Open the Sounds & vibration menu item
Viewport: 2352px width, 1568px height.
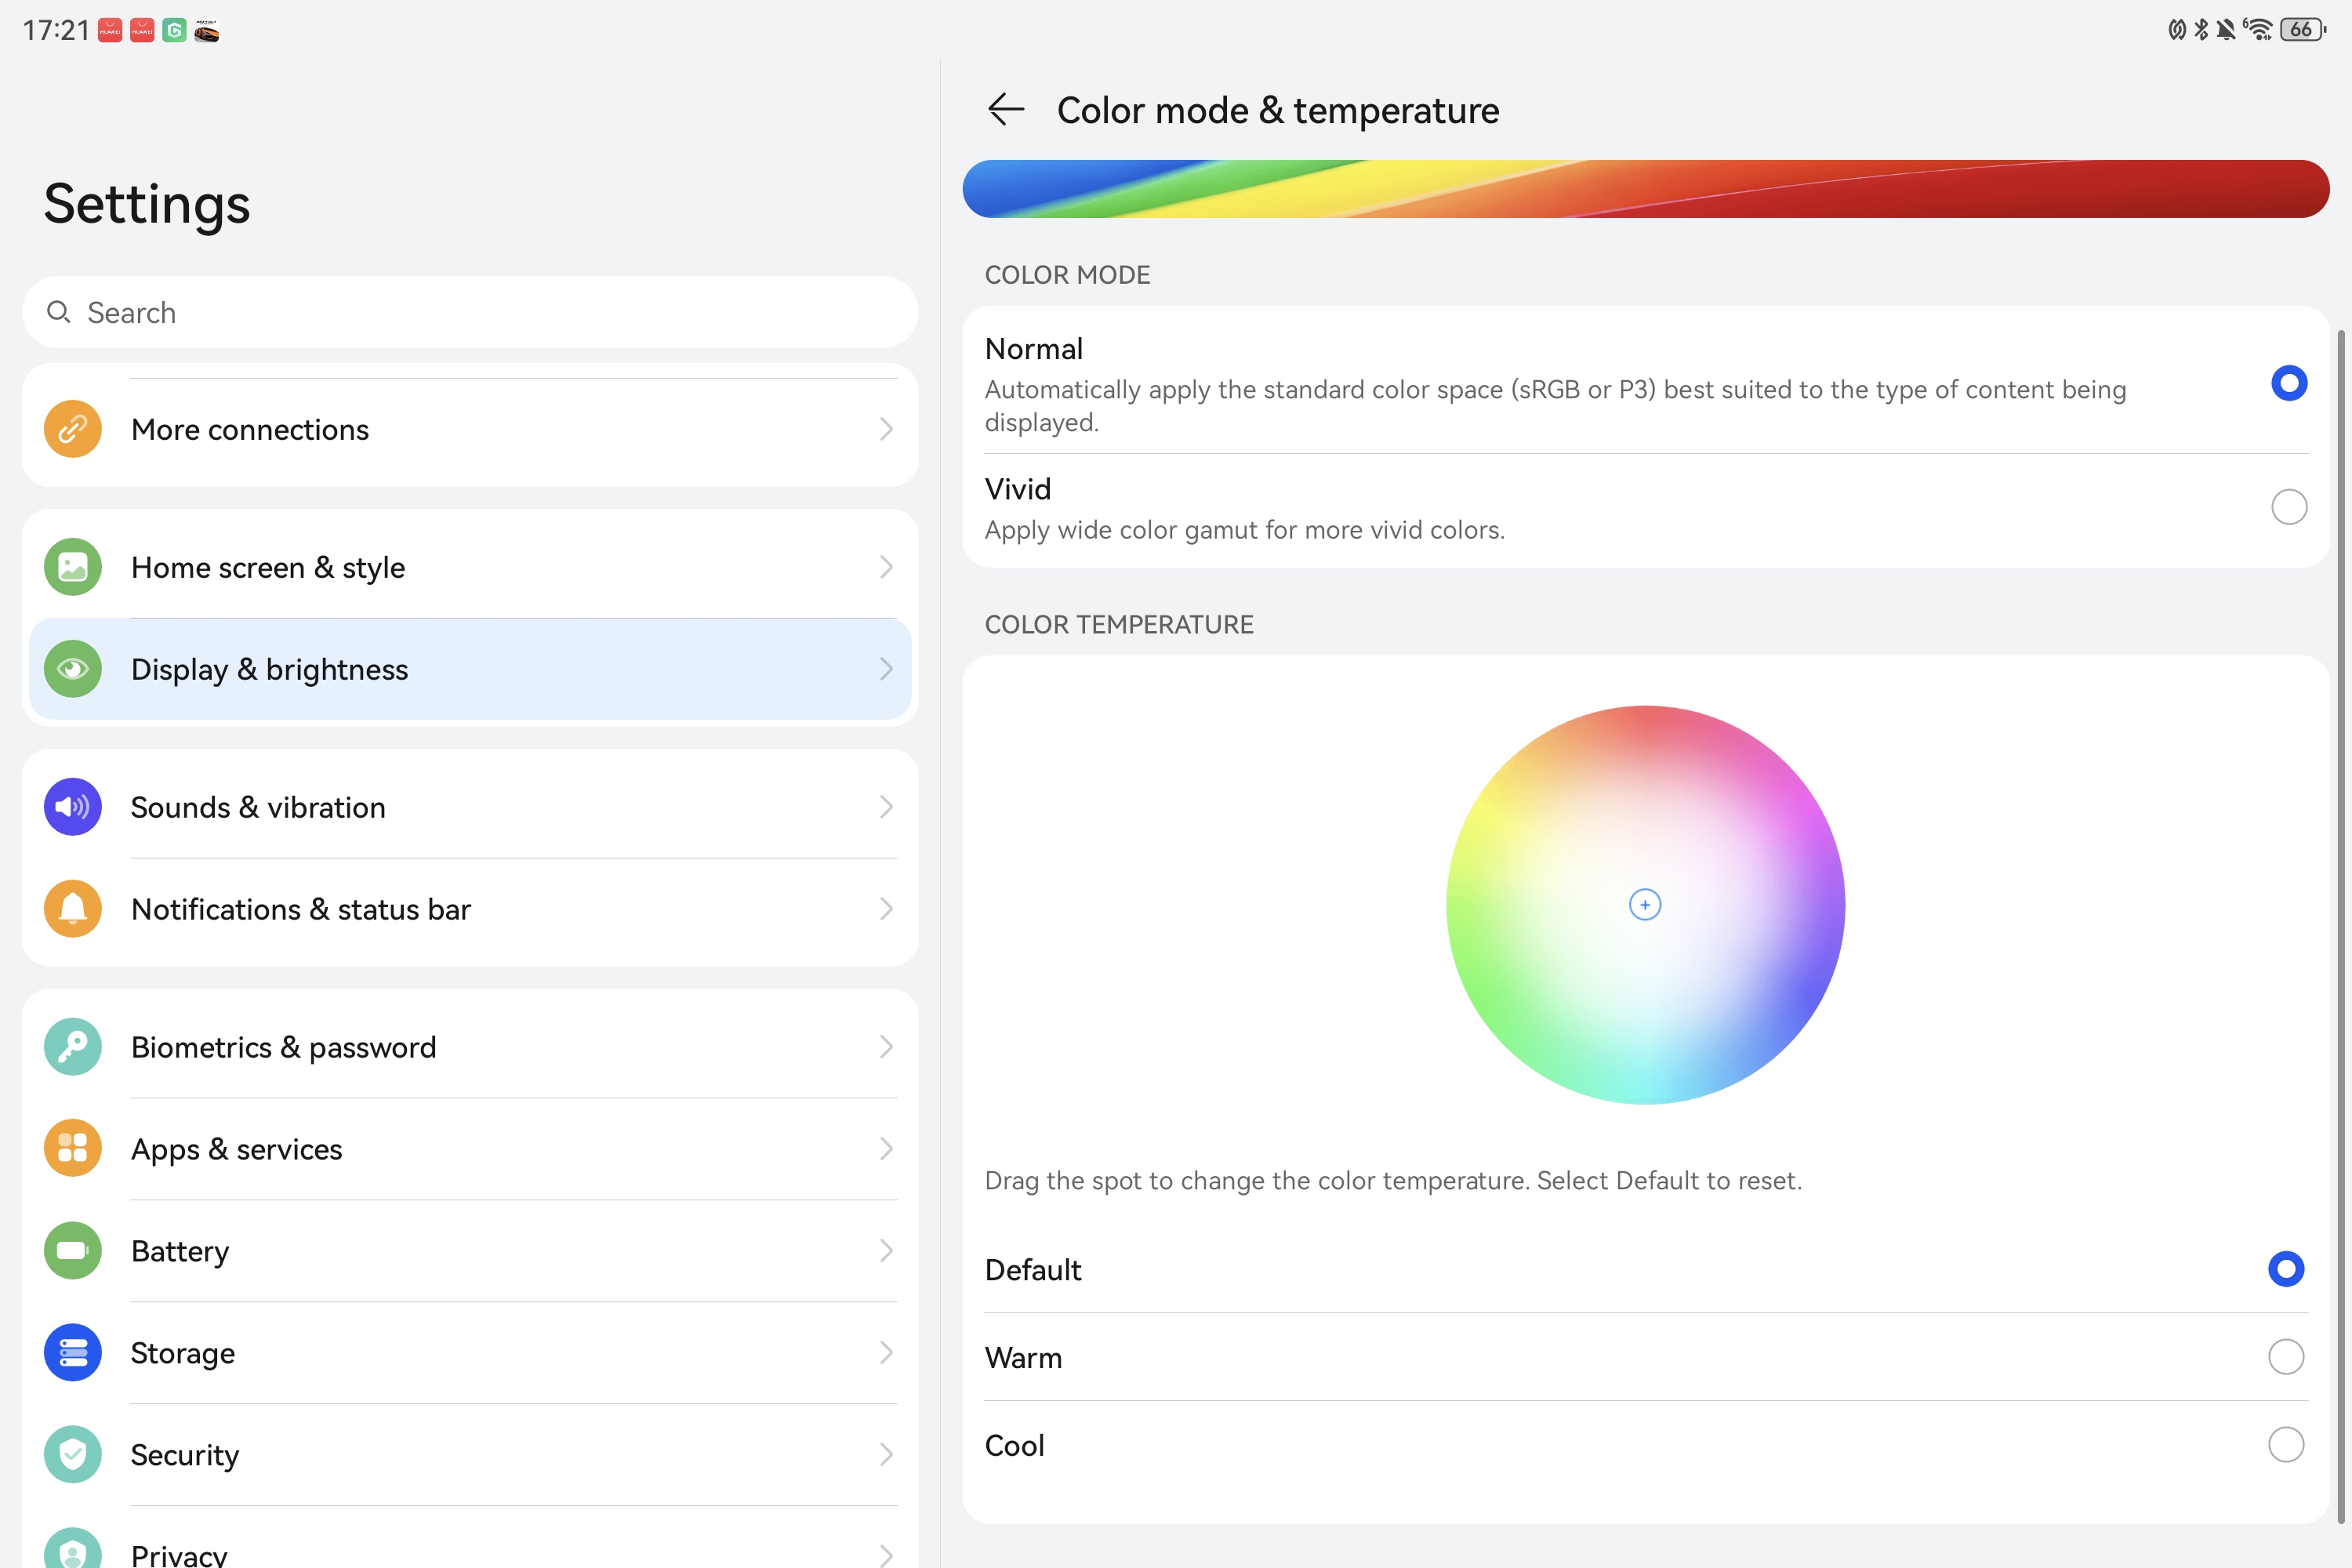click(470, 807)
